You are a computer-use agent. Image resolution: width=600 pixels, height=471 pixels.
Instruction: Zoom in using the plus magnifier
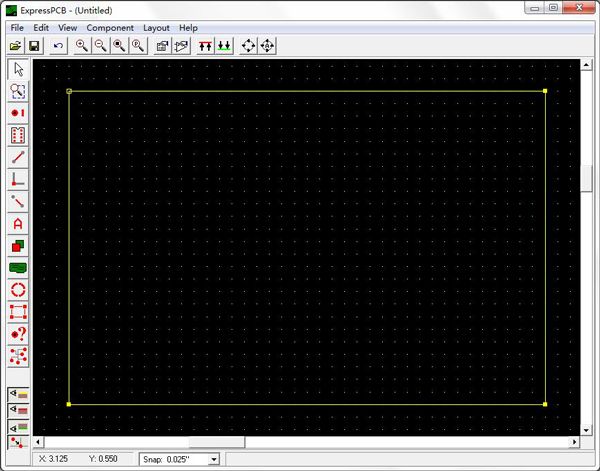coord(82,46)
